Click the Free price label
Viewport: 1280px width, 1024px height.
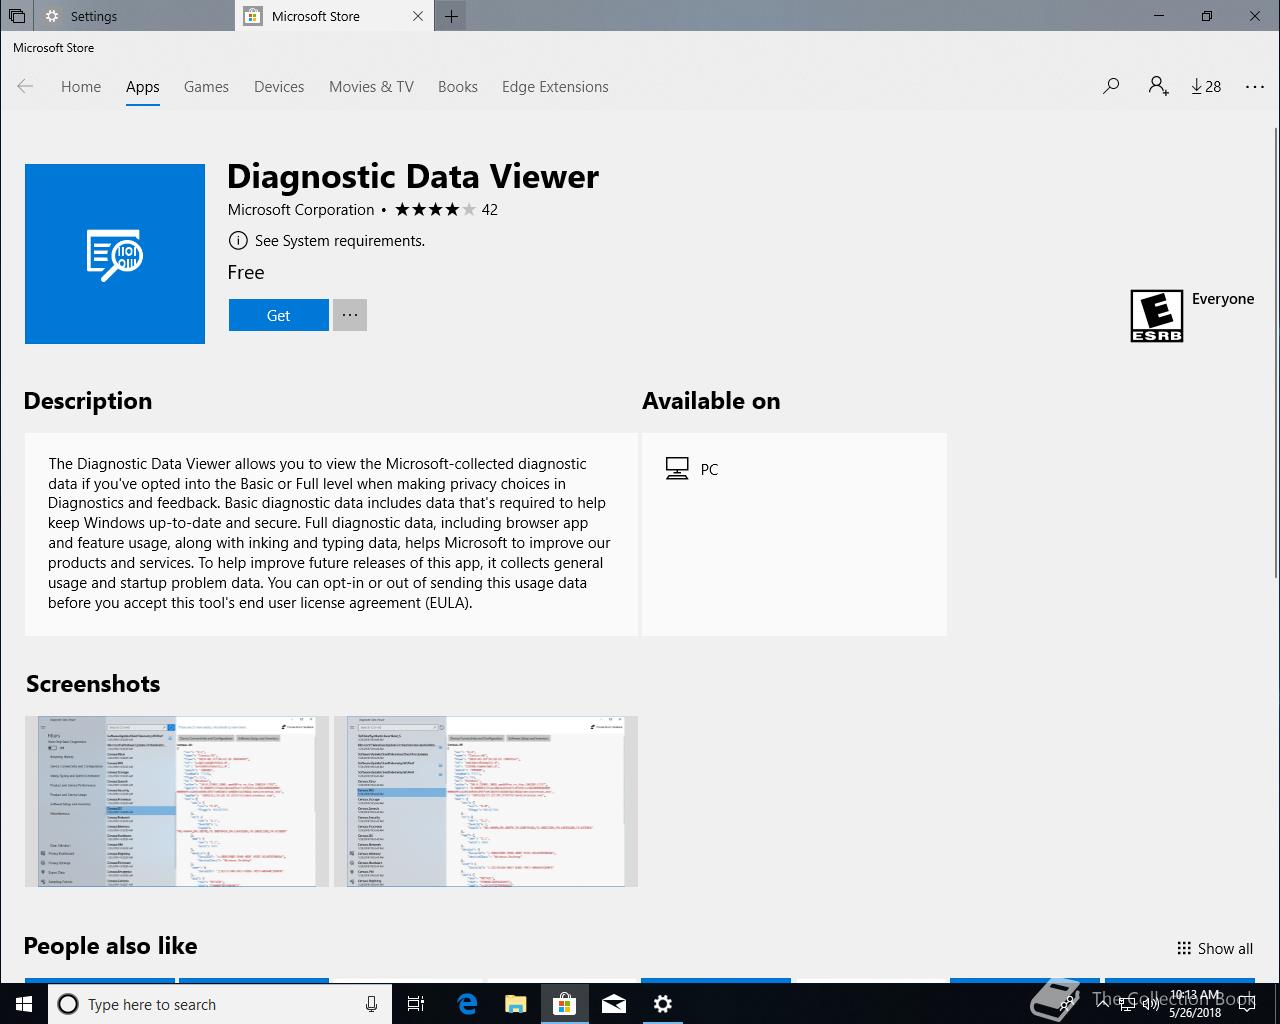(x=246, y=272)
